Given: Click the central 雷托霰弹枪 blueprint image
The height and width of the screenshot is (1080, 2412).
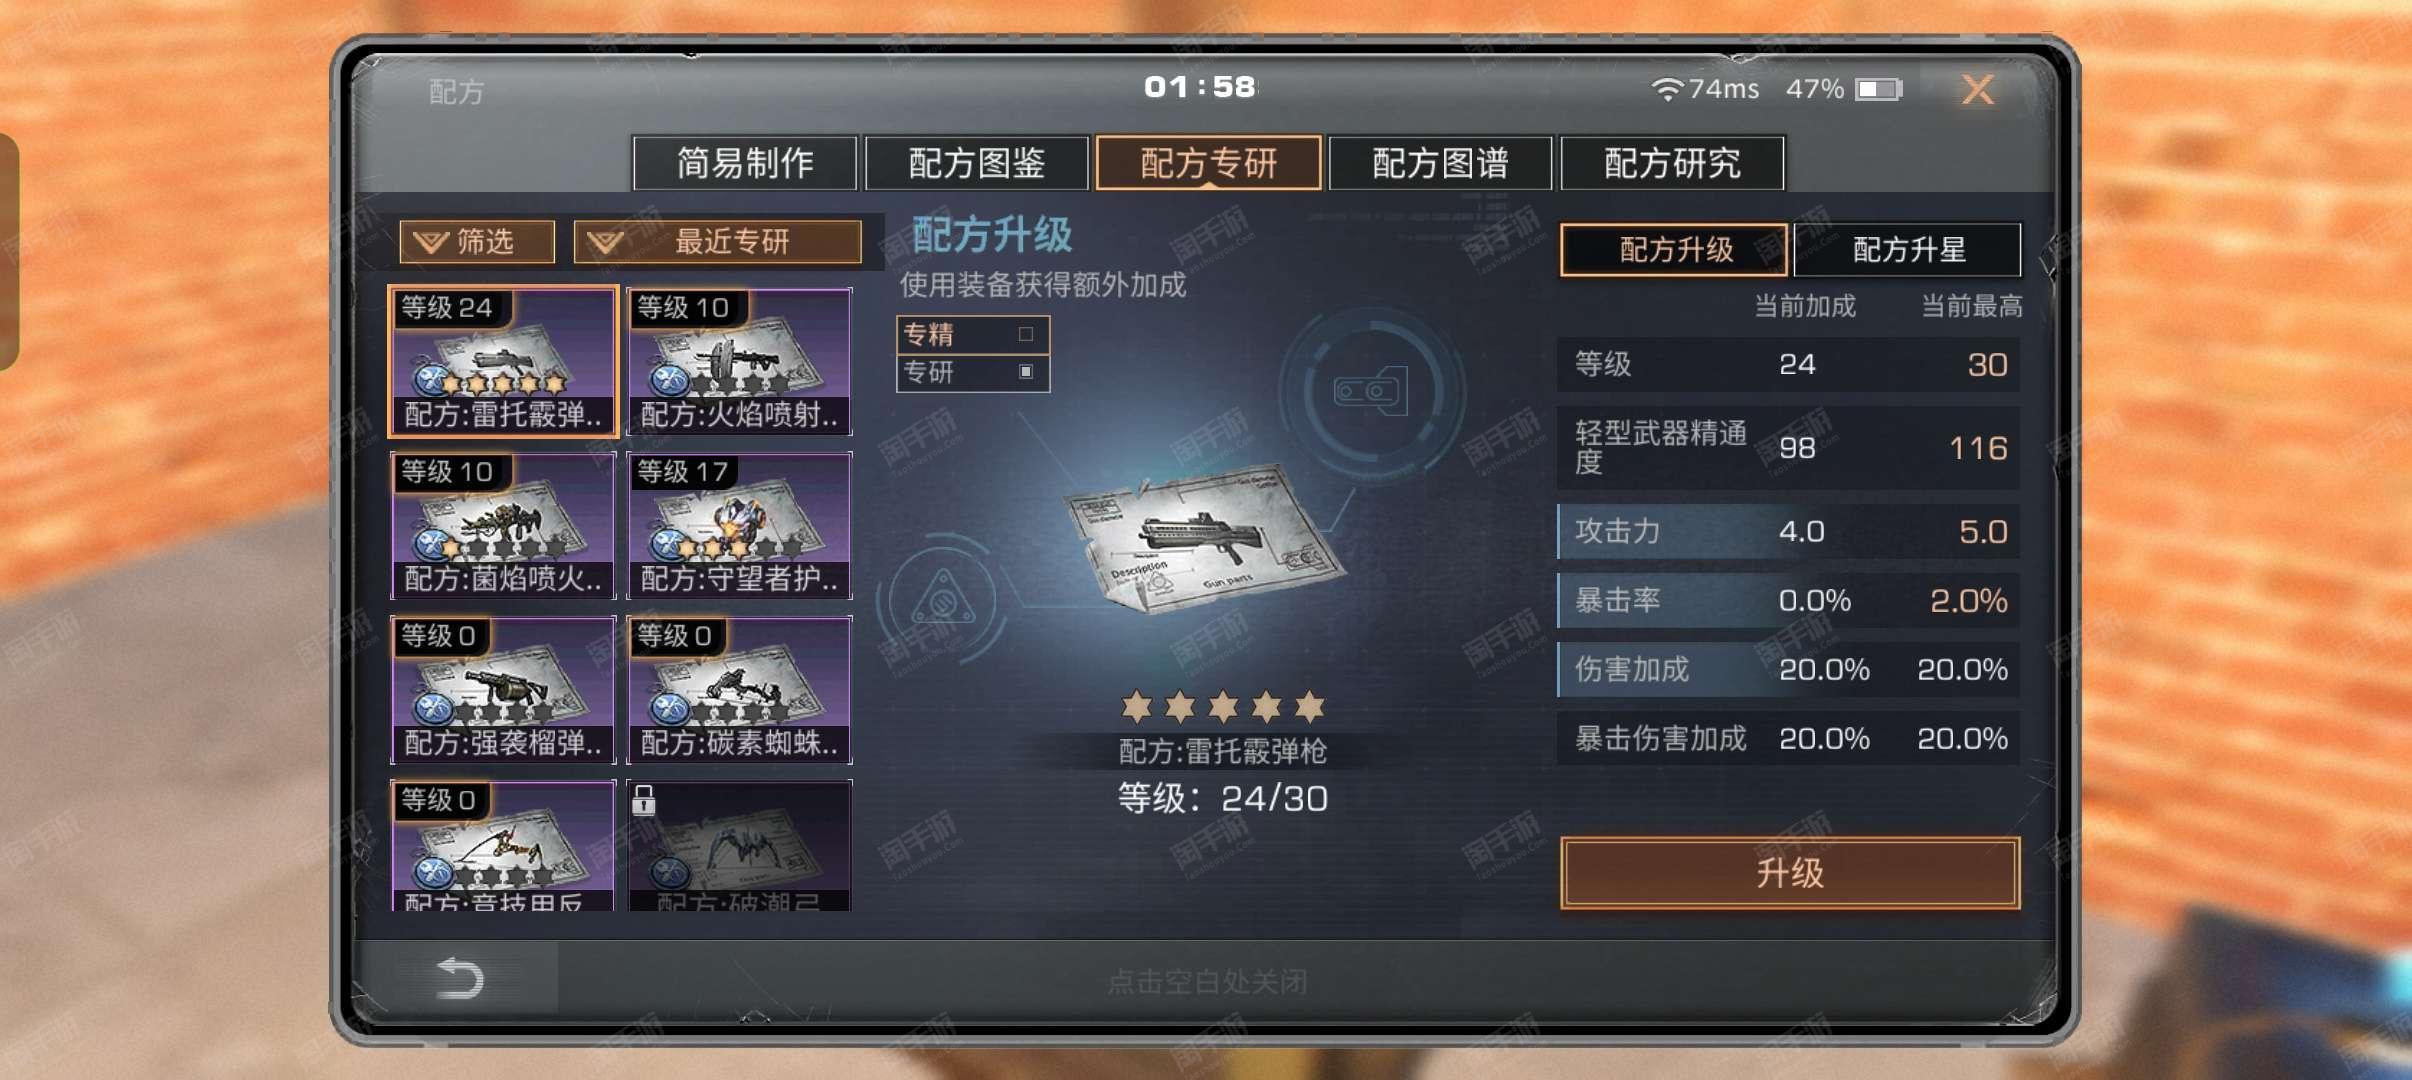Looking at the screenshot, I should [x=1208, y=541].
